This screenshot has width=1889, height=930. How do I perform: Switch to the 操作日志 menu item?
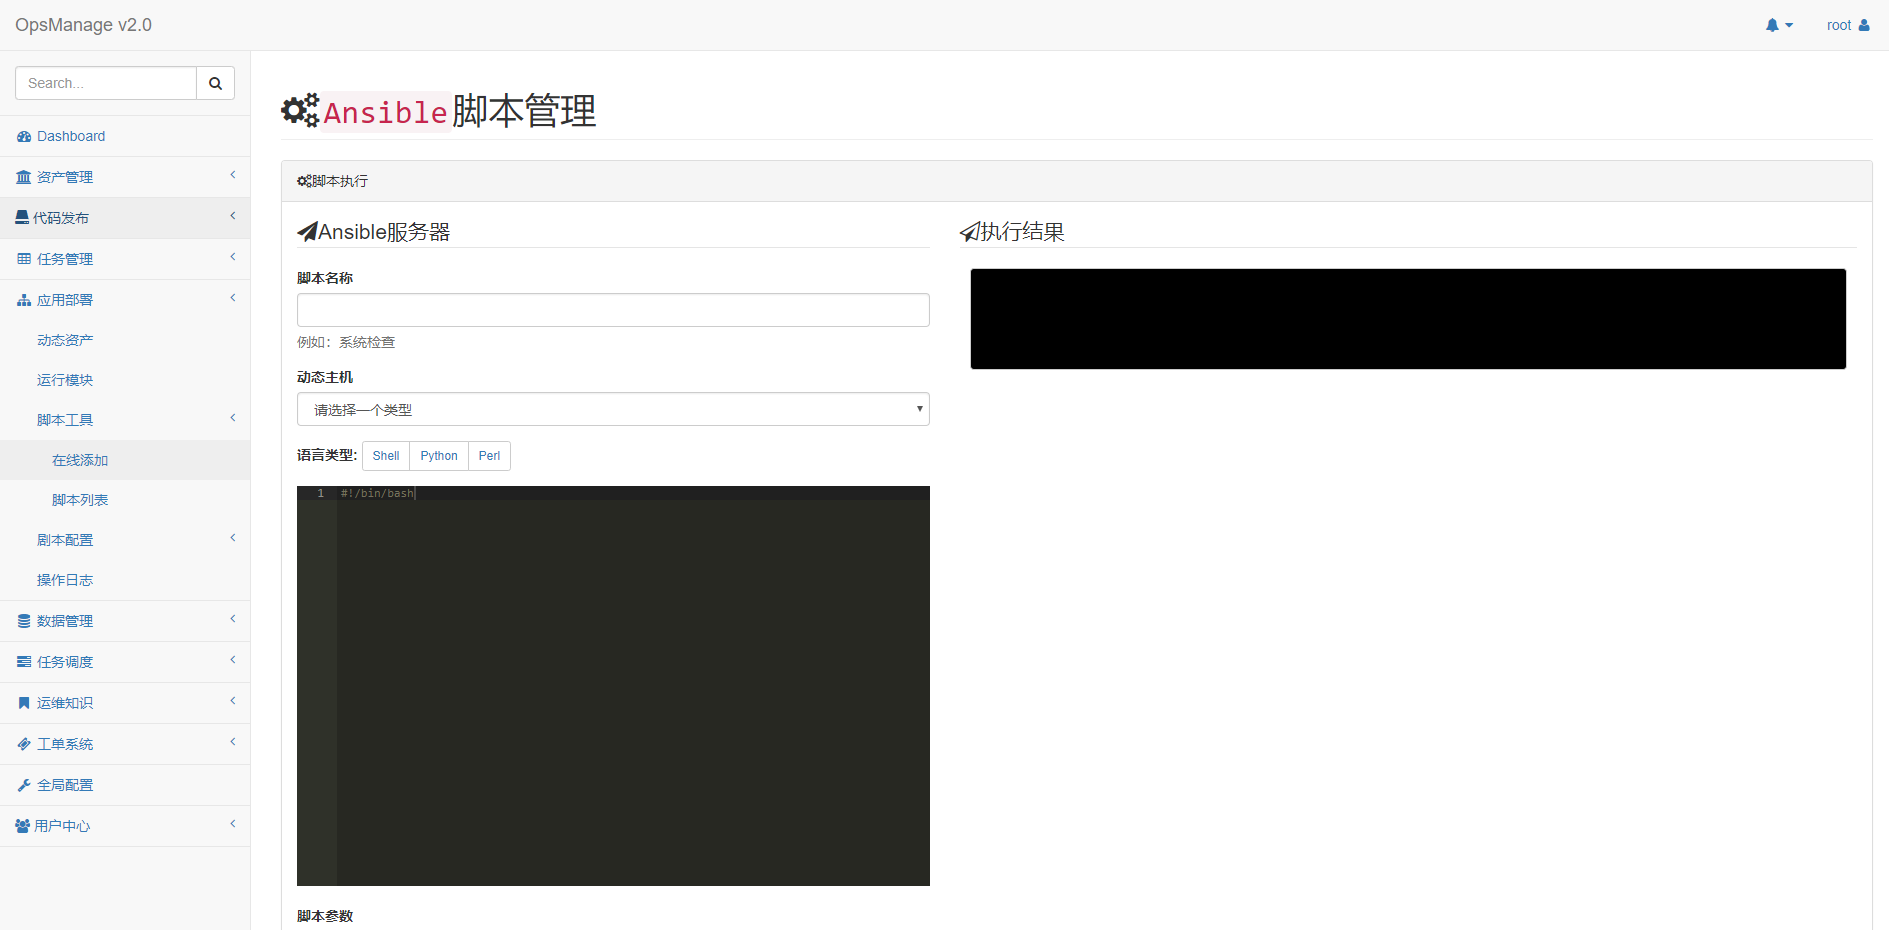coord(65,579)
